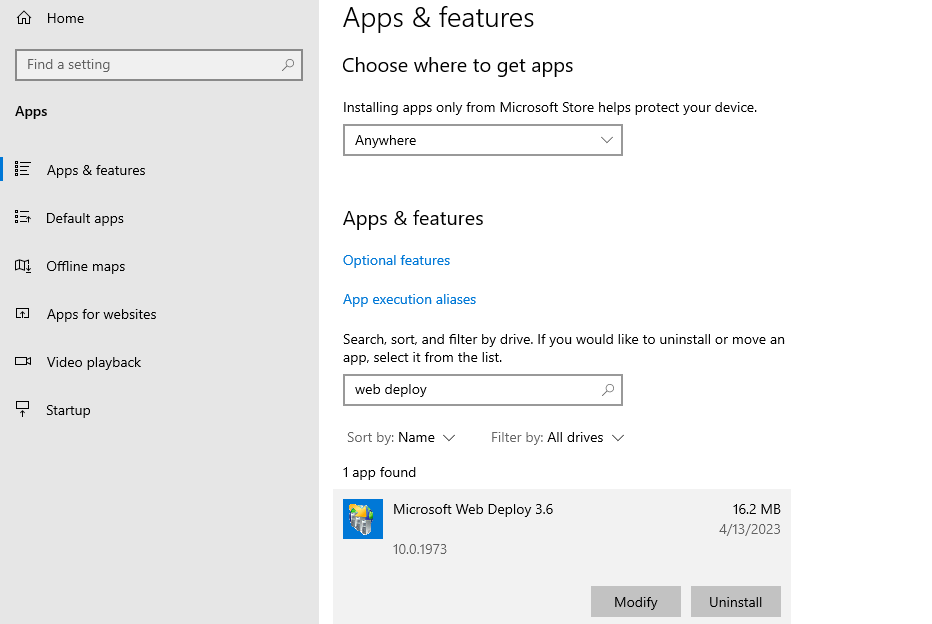Open the Anywhere app source dropdown

[483, 140]
